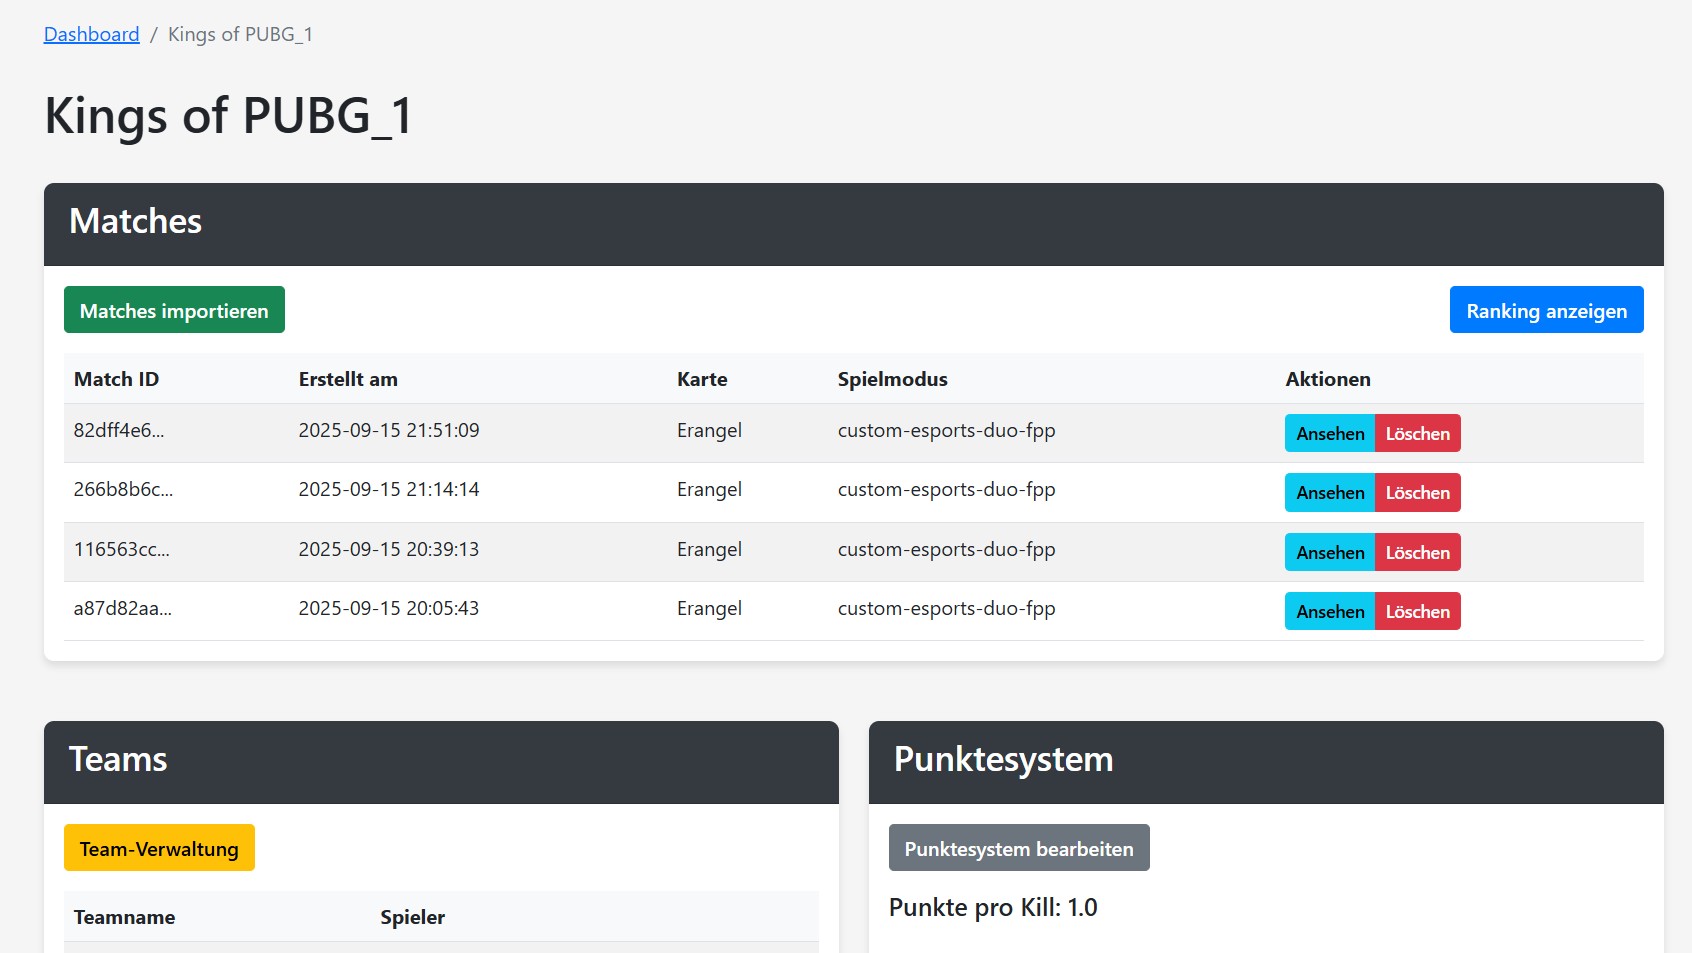
Task: Open the Dashboard breadcrumb link
Action: (91, 34)
